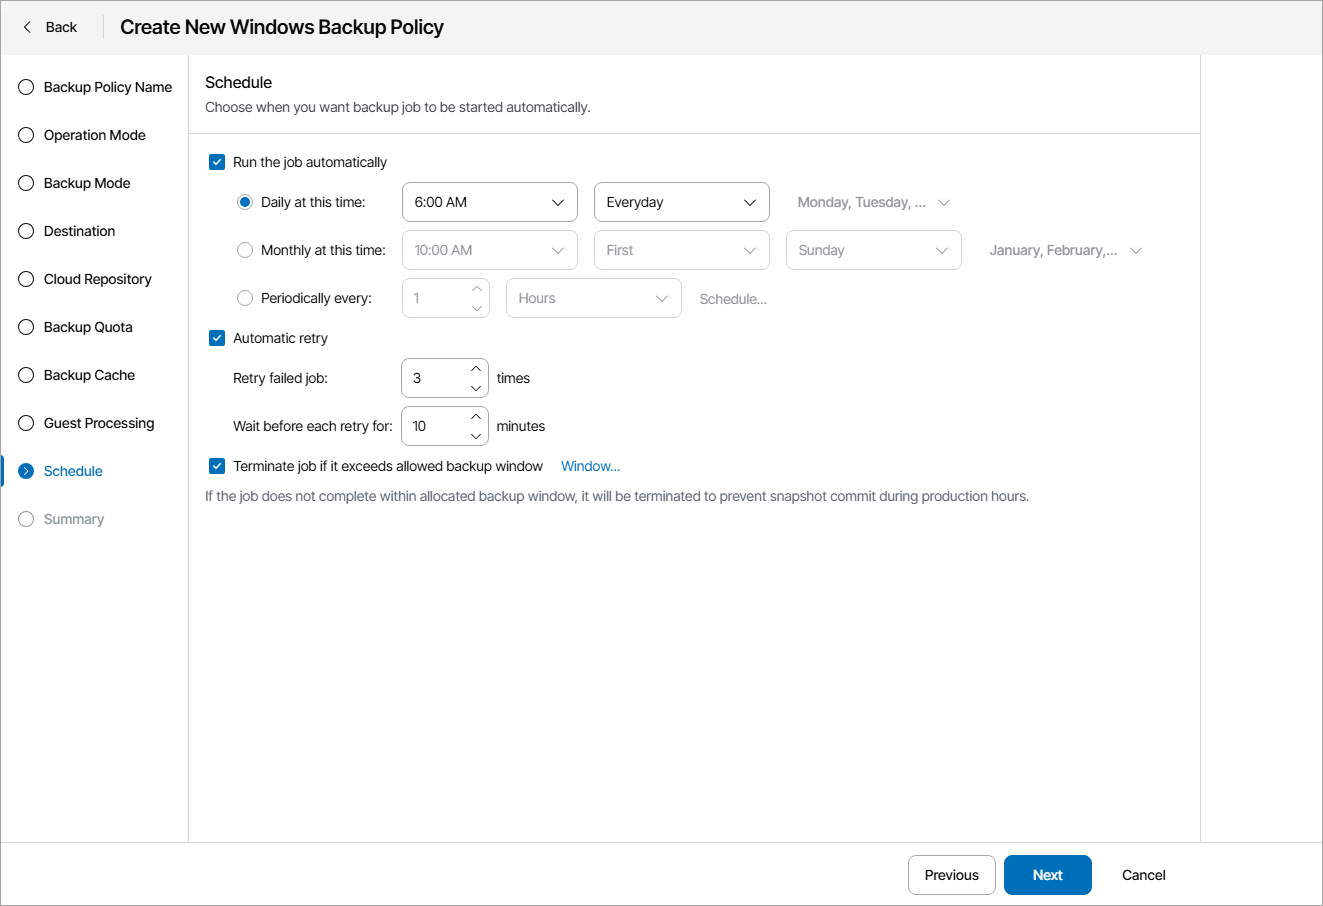The height and width of the screenshot is (906, 1323).
Task: Select Monthly at this time option
Action: click(245, 250)
